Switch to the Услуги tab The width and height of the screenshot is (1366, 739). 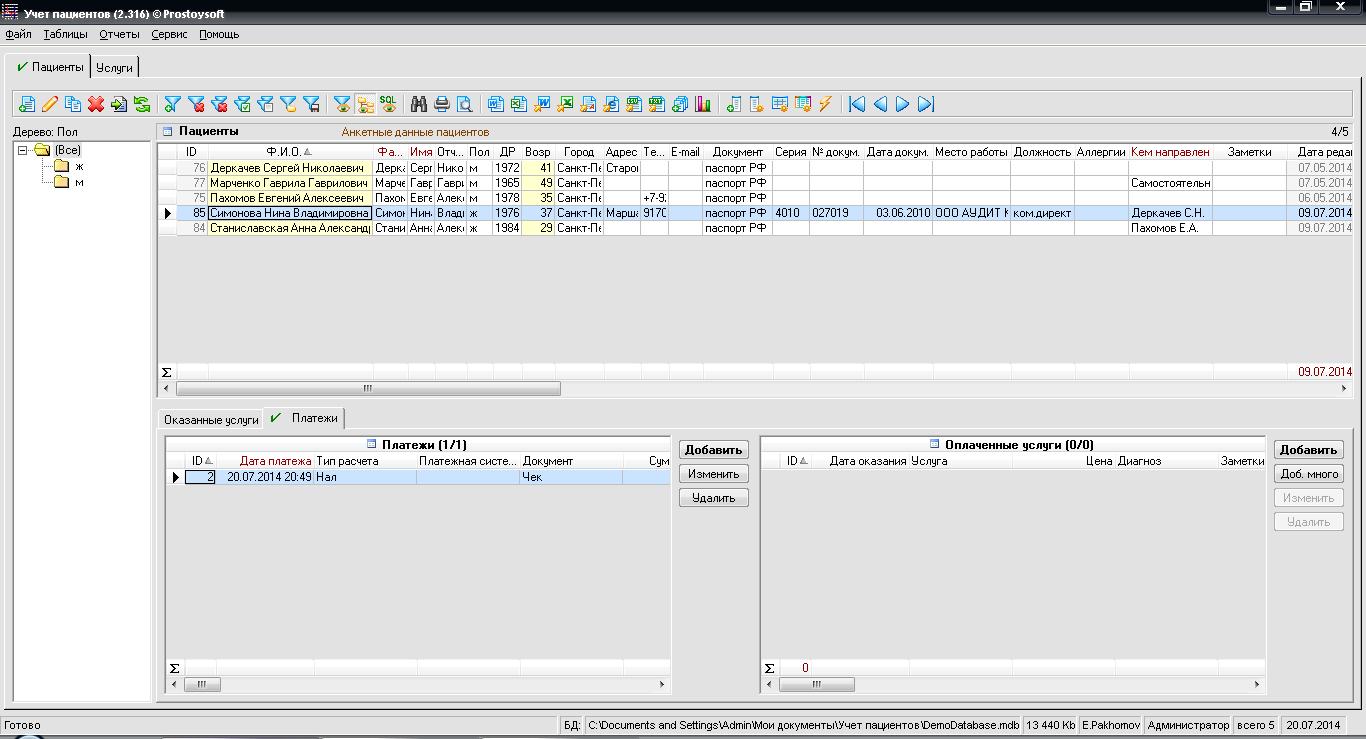[114, 68]
